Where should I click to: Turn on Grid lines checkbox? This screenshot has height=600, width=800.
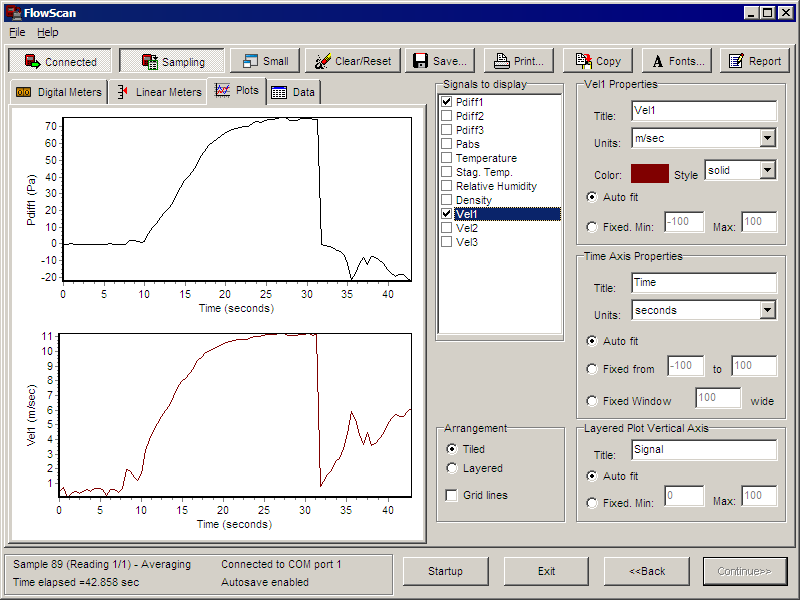[x=452, y=495]
